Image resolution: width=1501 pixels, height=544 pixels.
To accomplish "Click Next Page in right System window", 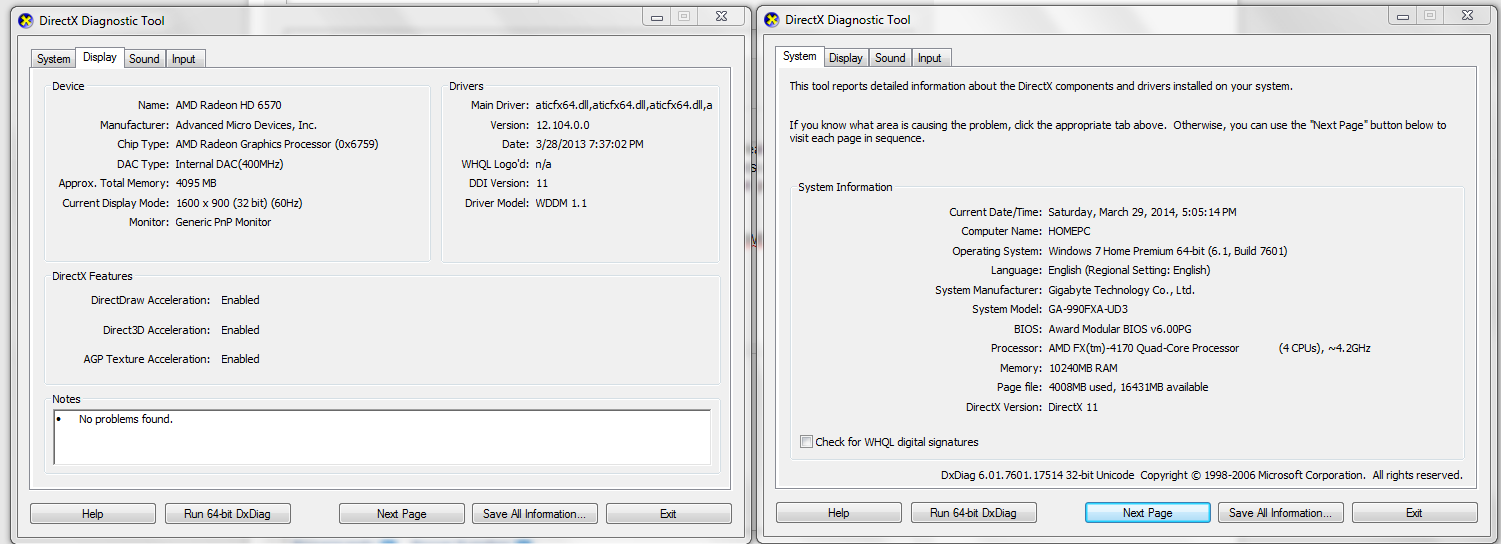I will click(x=1148, y=513).
